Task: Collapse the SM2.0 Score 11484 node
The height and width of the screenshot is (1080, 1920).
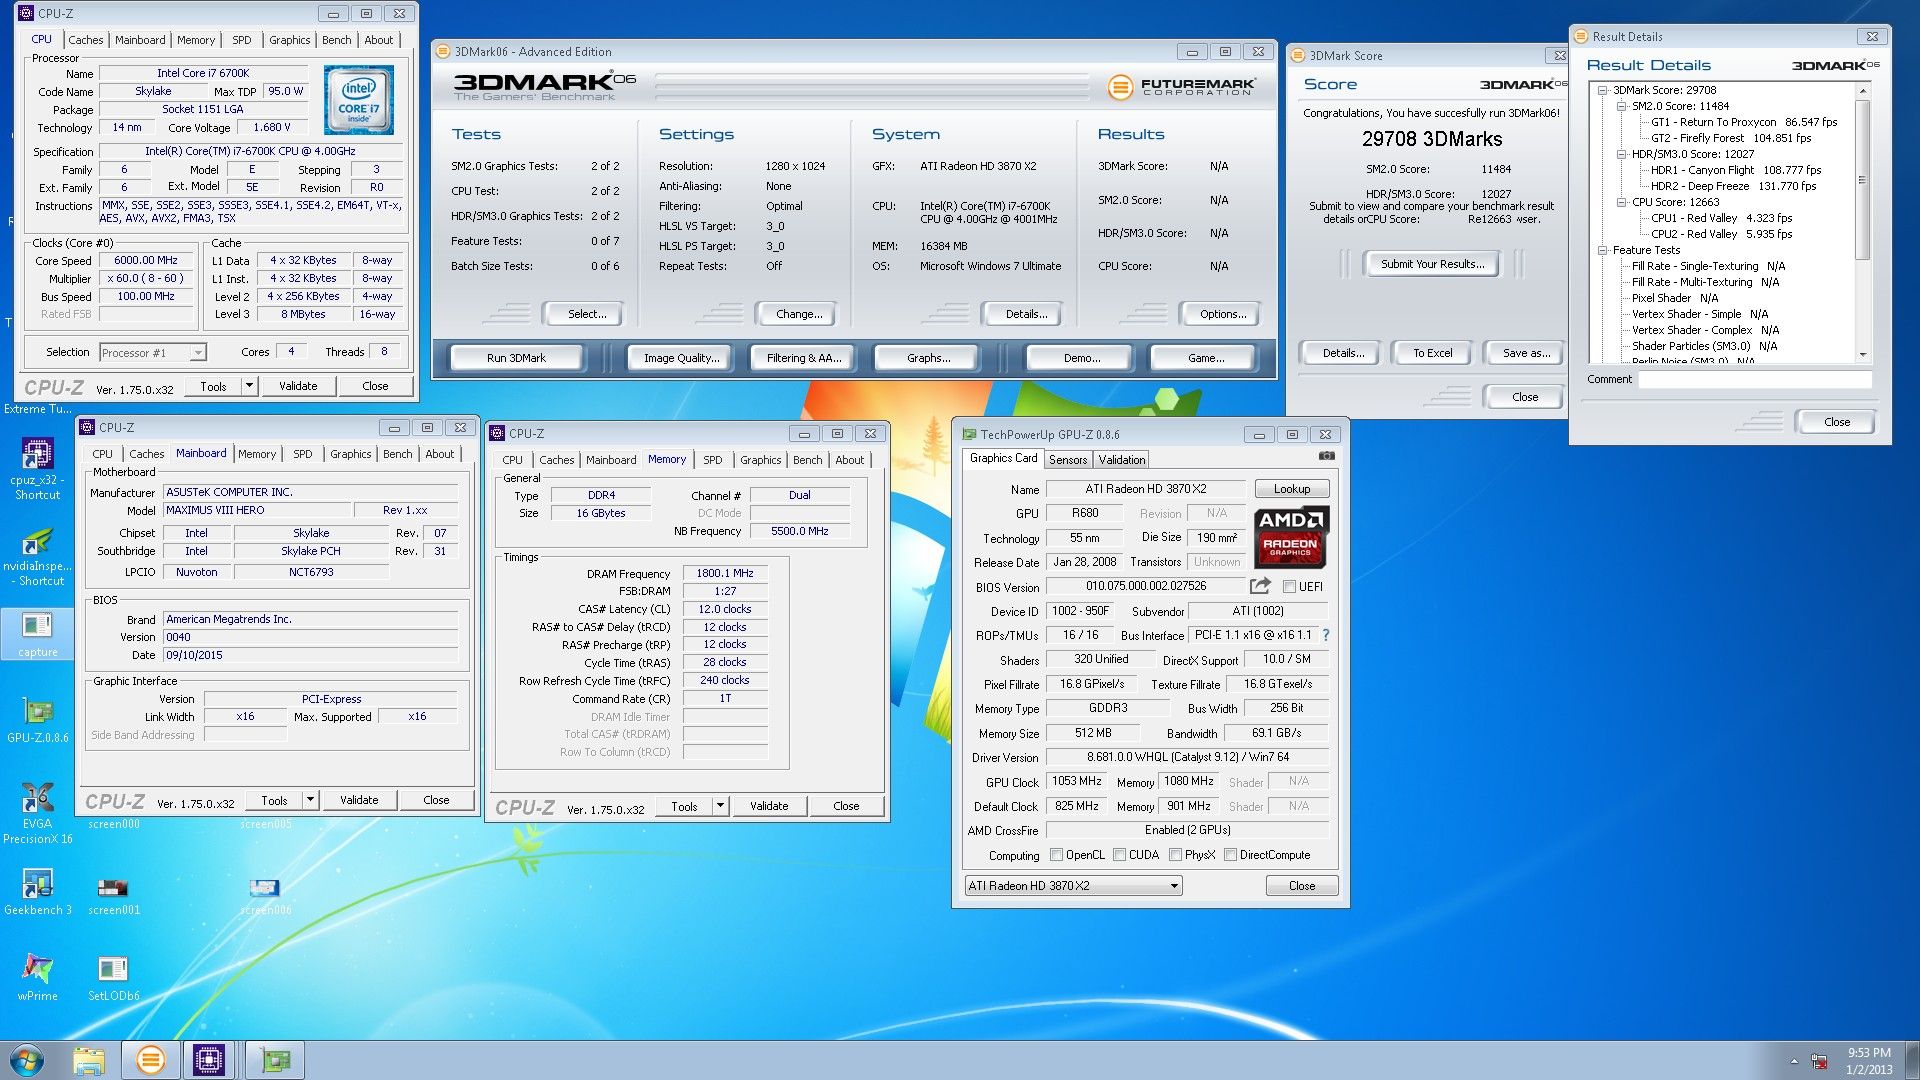Action: [x=1621, y=106]
